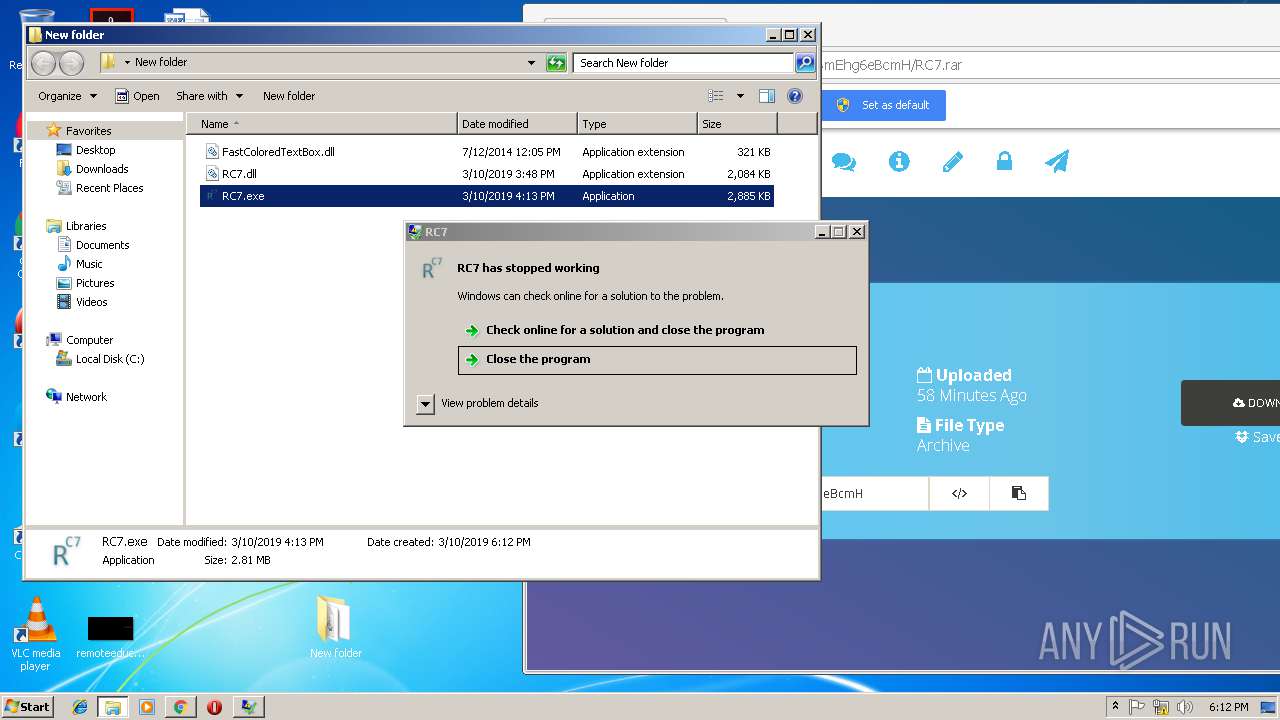Screen dimensions: 1280x720
Task: Select the RC7.dll file
Action: (x=239, y=174)
